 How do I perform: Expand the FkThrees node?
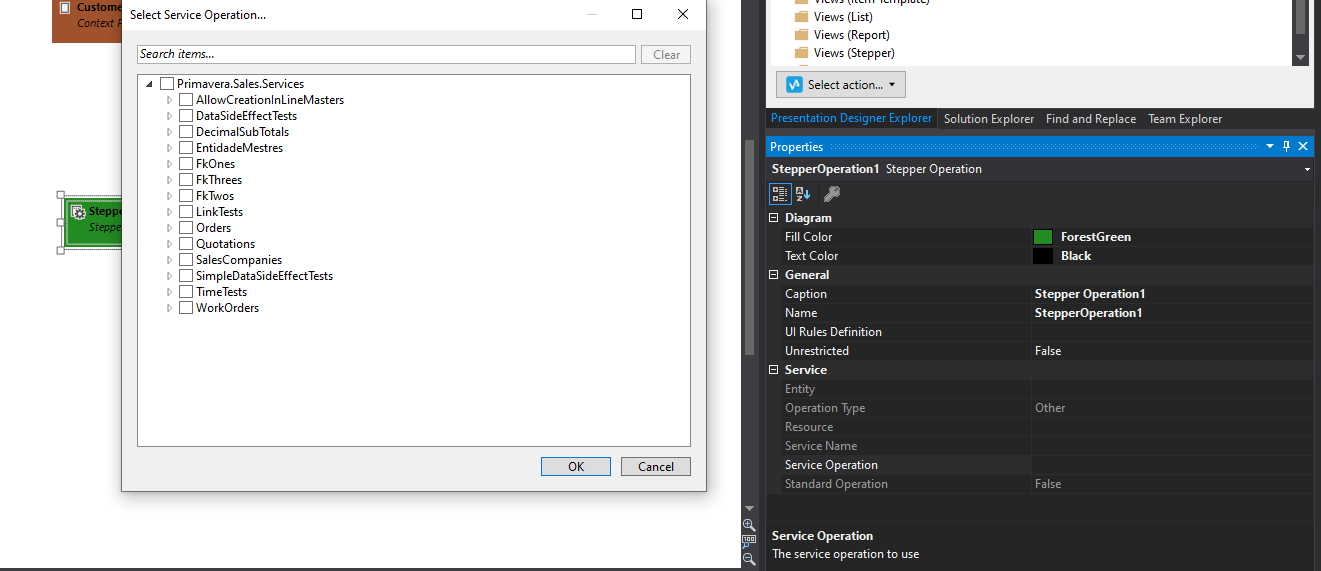[169, 180]
